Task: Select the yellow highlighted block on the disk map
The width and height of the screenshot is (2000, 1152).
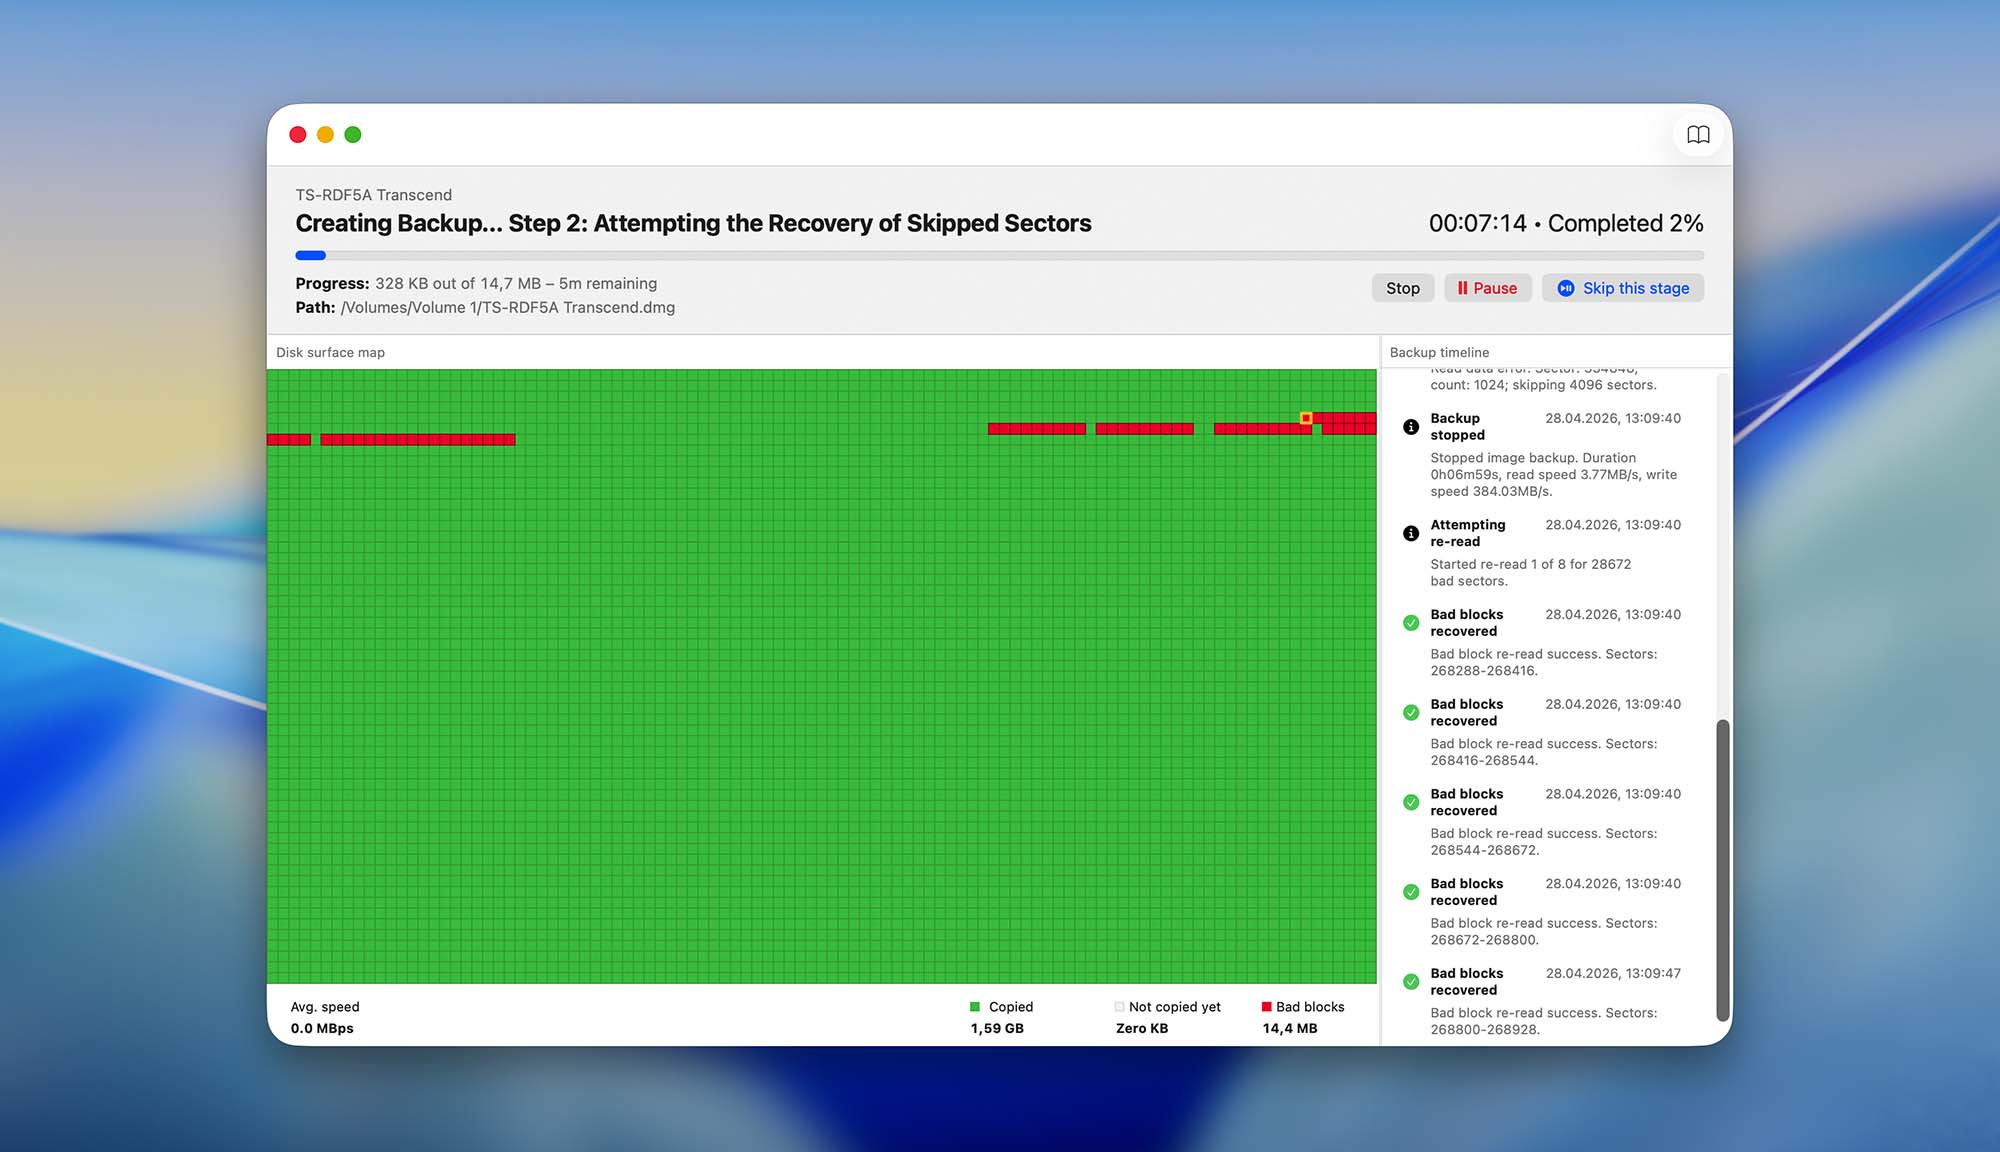Action: 1307,416
